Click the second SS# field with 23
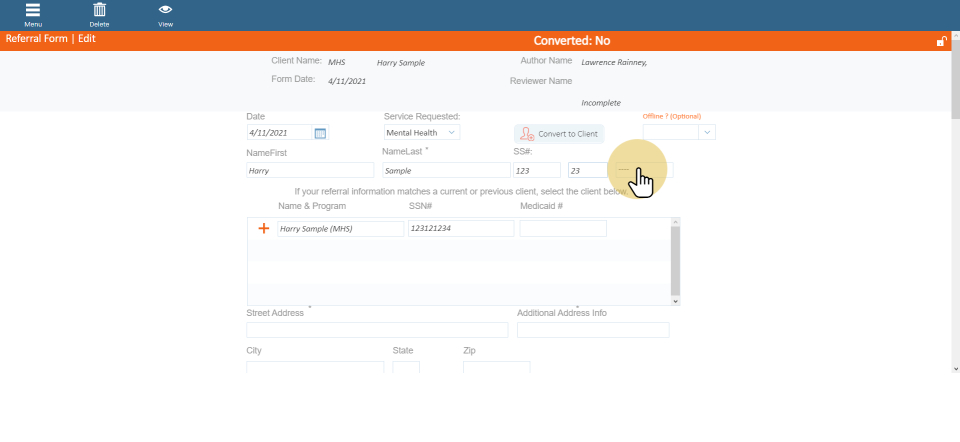 click(x=588, y=171)
